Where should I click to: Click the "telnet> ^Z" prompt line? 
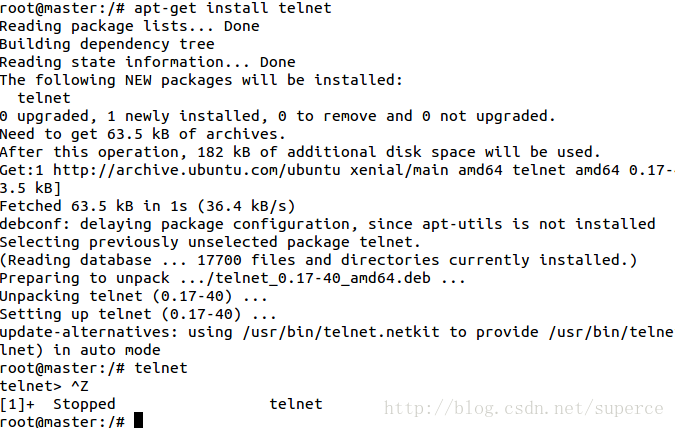click(45, 386)
